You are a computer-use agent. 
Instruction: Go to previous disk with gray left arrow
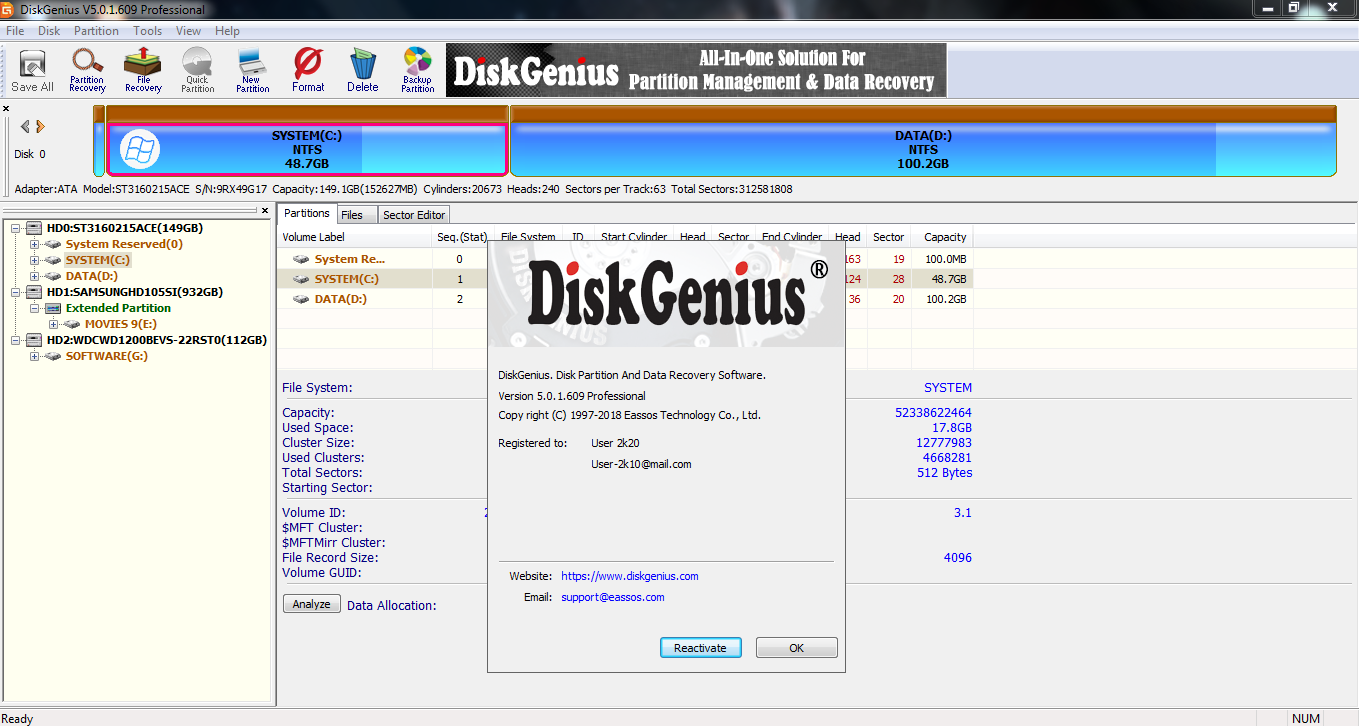(25, 126)
